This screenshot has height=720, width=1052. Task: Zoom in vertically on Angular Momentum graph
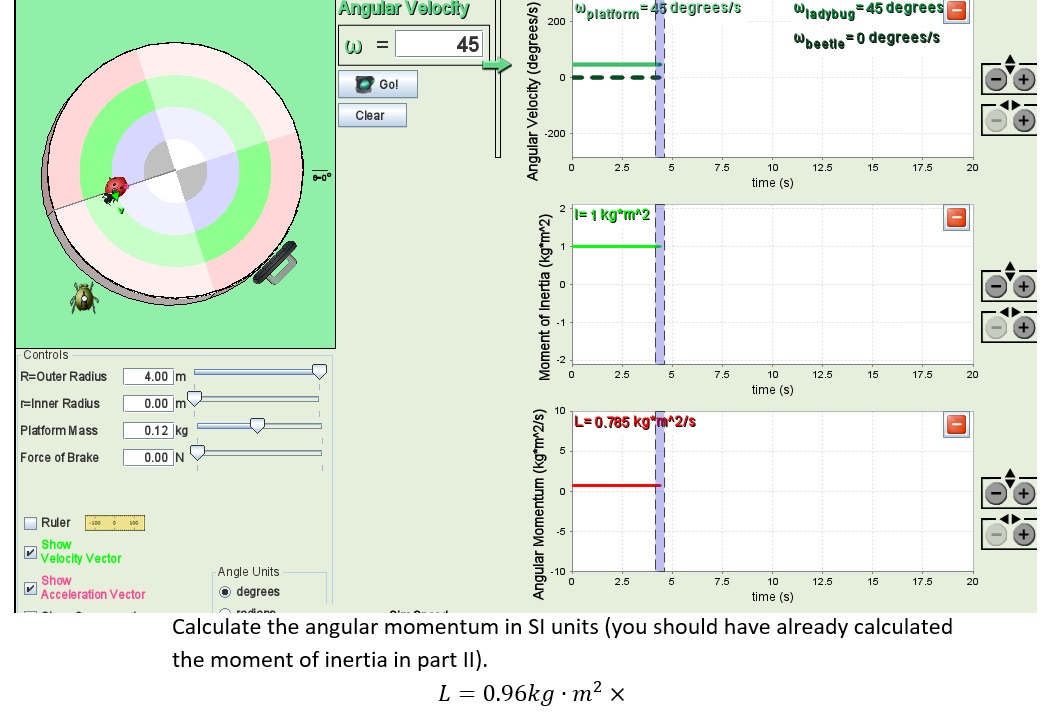tap(1023, 491)
